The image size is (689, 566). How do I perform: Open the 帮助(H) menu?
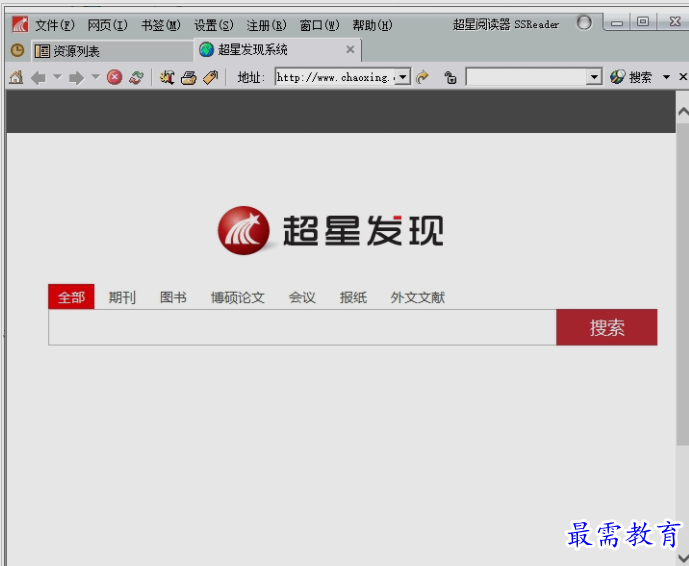pos(372,25)
